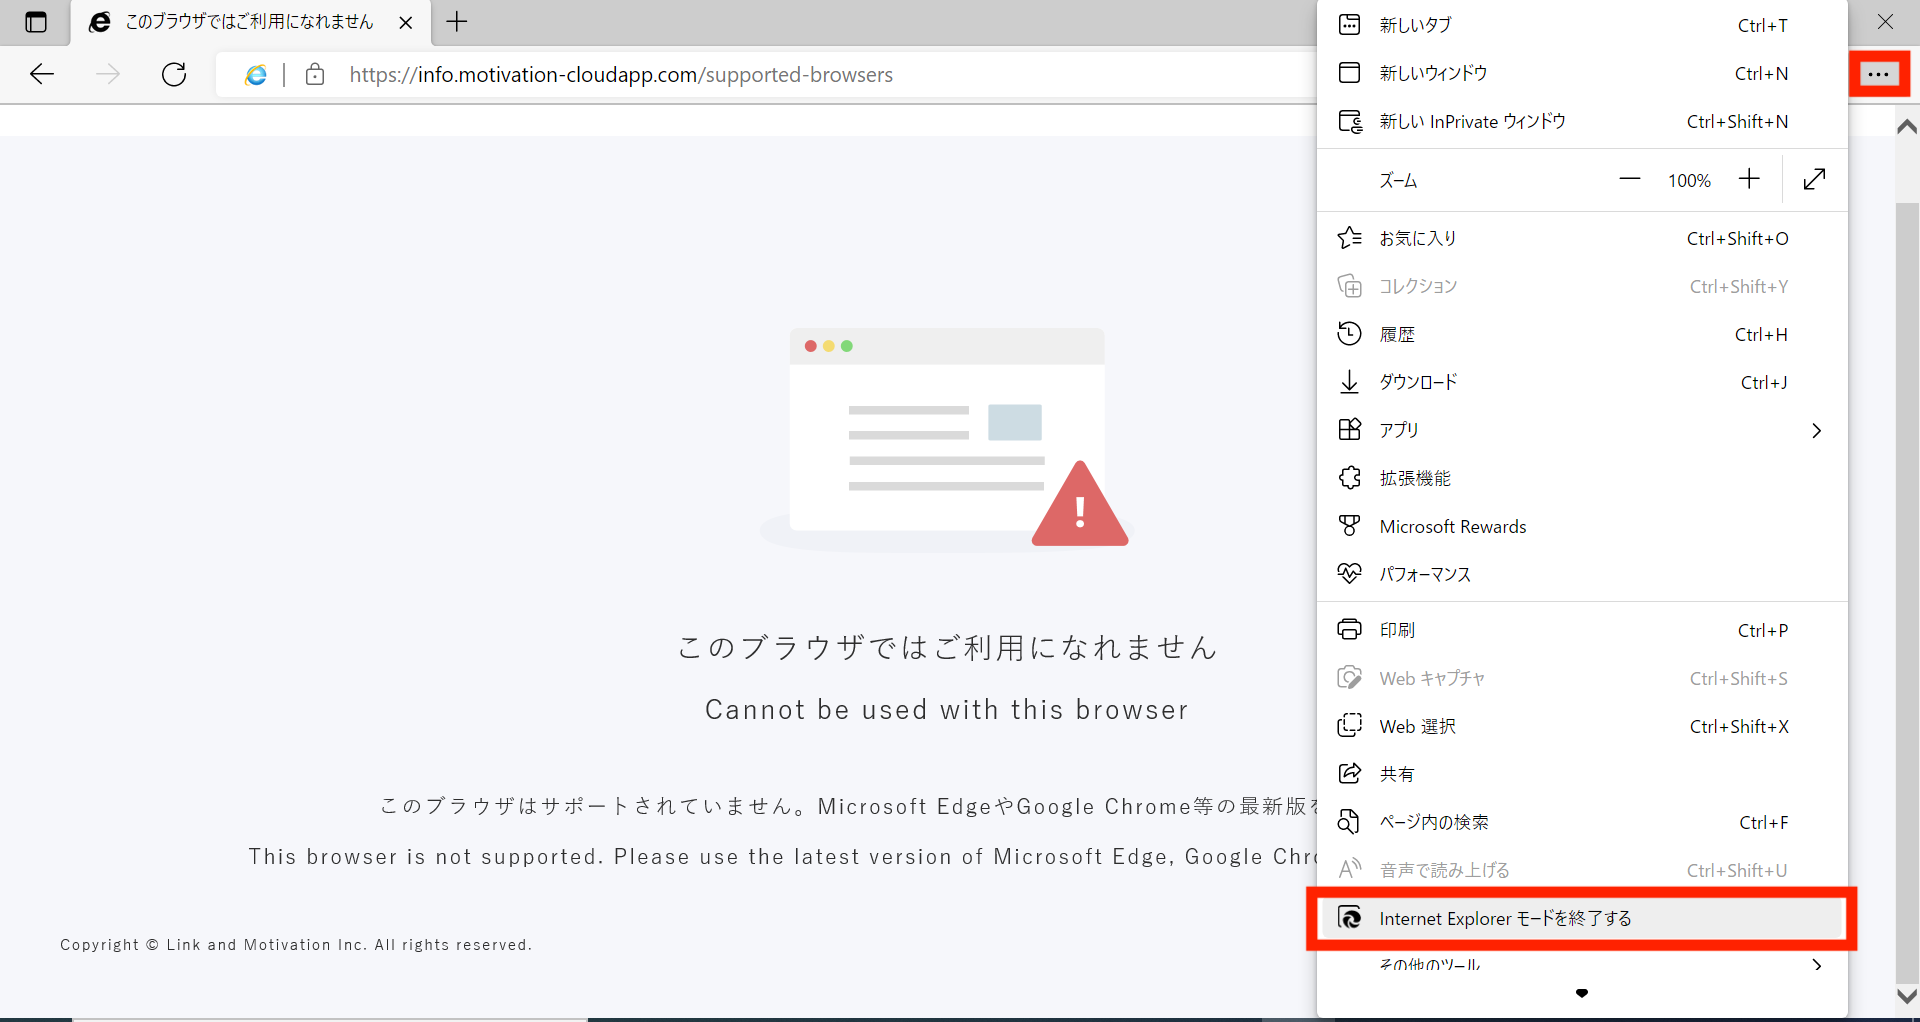Click the tab actions icon at top-left
This screenshot has width=1920, height=1022.
coord(36,22)
